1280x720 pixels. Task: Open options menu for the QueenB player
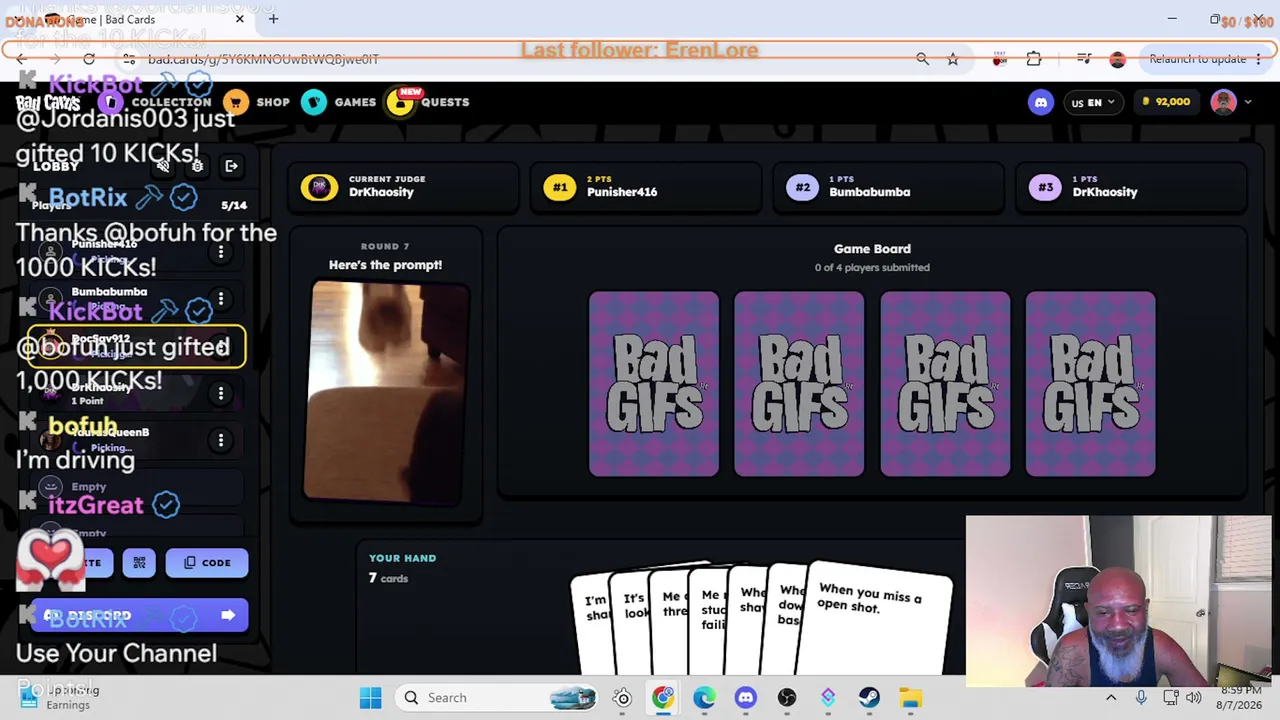pos(221,440)
